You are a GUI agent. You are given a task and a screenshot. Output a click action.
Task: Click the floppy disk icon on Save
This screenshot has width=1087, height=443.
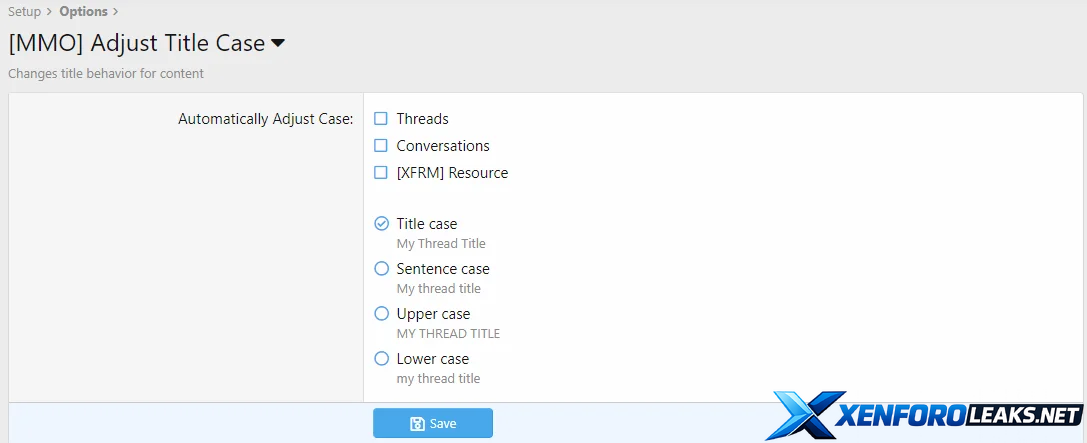click(417, 424)
